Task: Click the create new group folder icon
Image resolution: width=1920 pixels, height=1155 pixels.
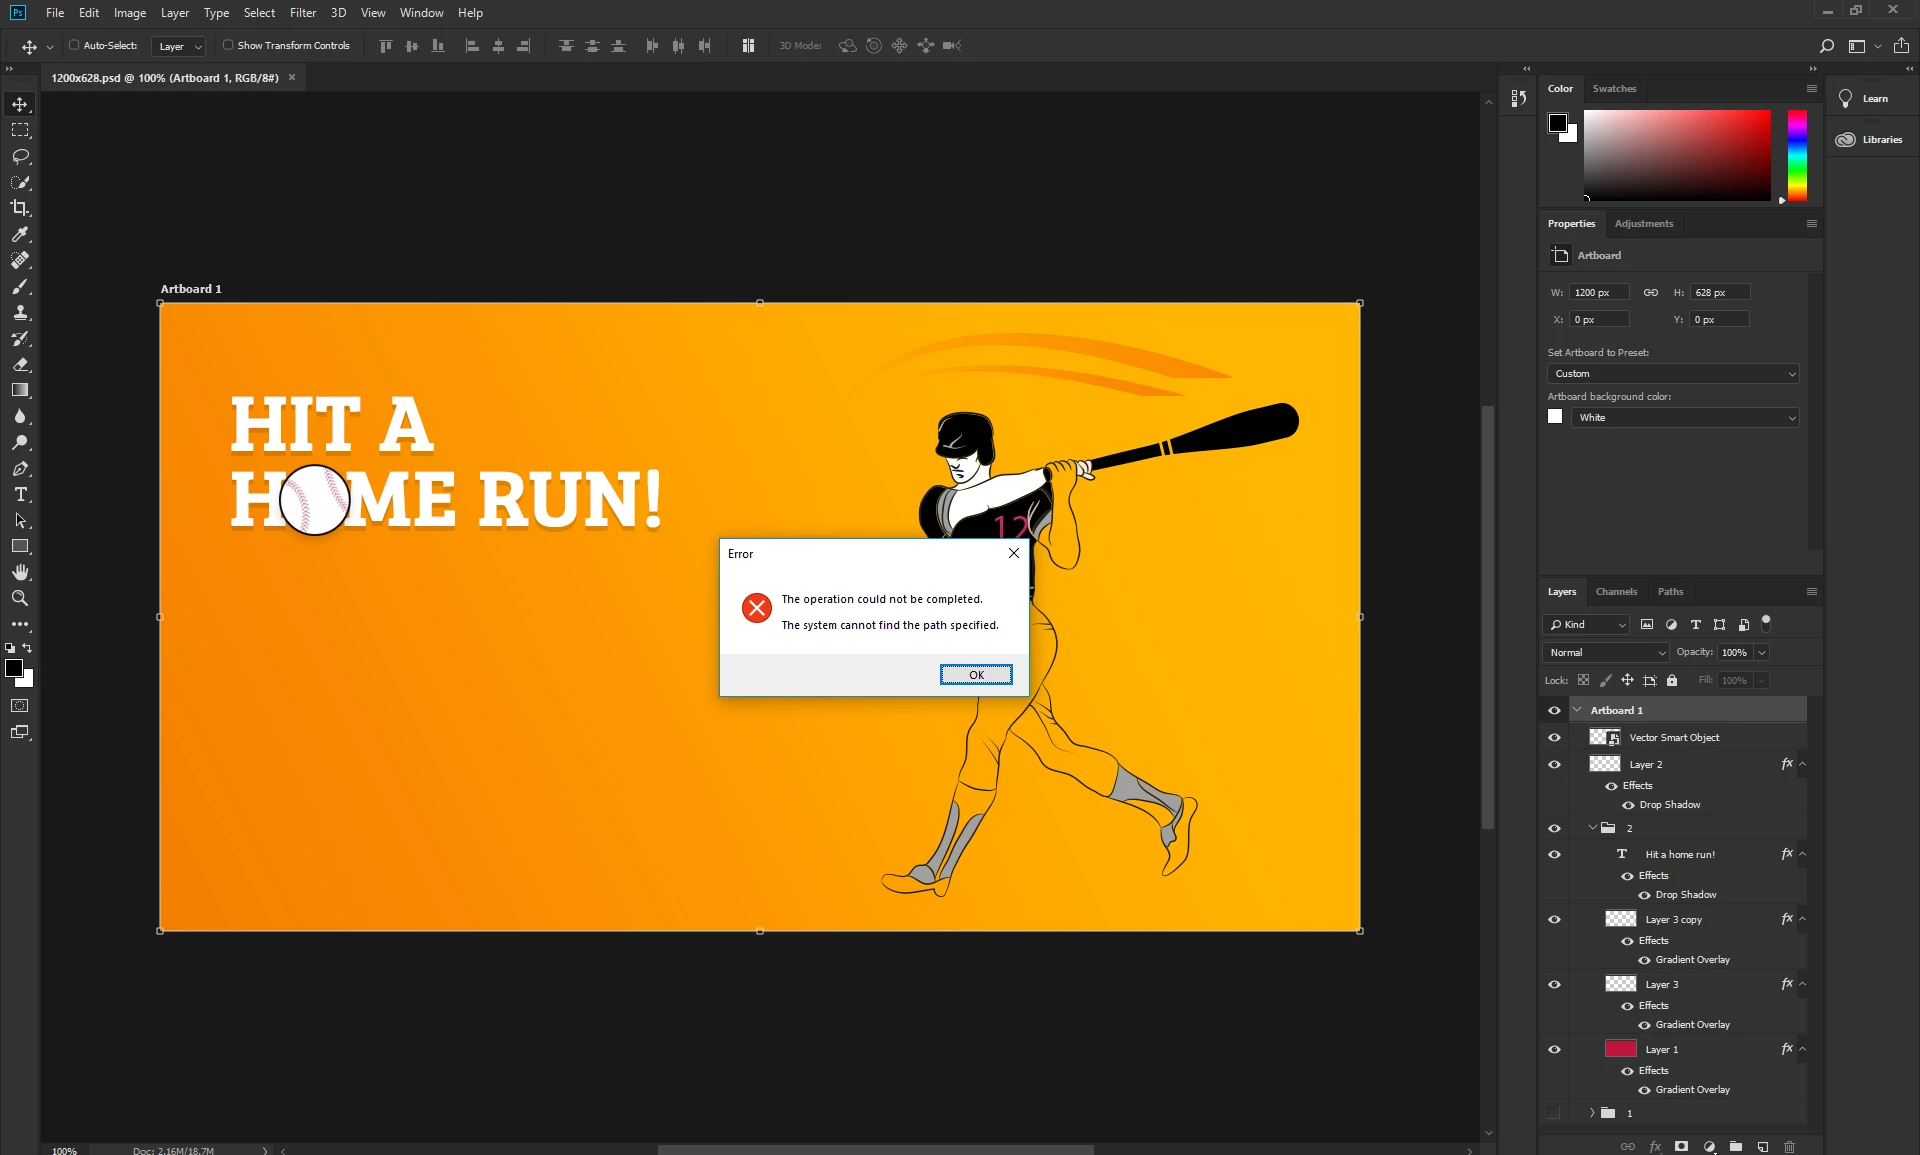Action: coord(1736,1146)
